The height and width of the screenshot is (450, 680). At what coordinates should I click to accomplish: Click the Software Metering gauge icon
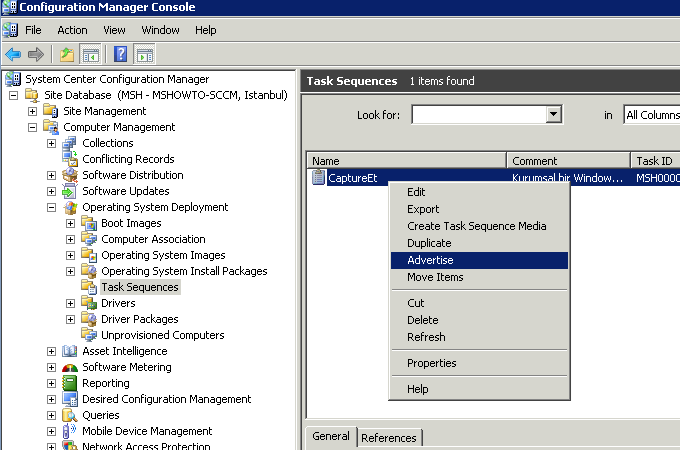click(x=70, y=368)
